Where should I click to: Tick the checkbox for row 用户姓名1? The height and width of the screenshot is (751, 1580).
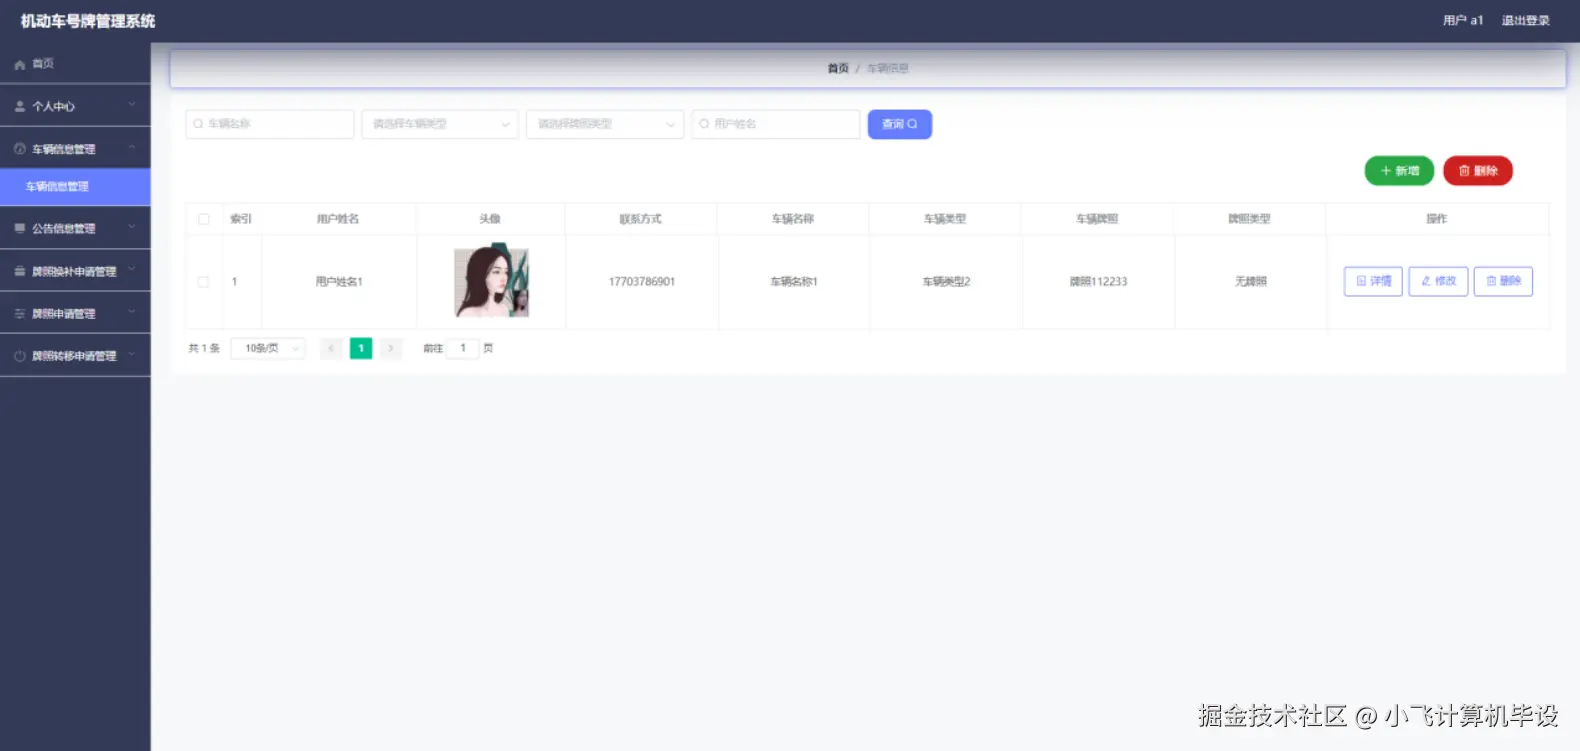tap(204, 282)
